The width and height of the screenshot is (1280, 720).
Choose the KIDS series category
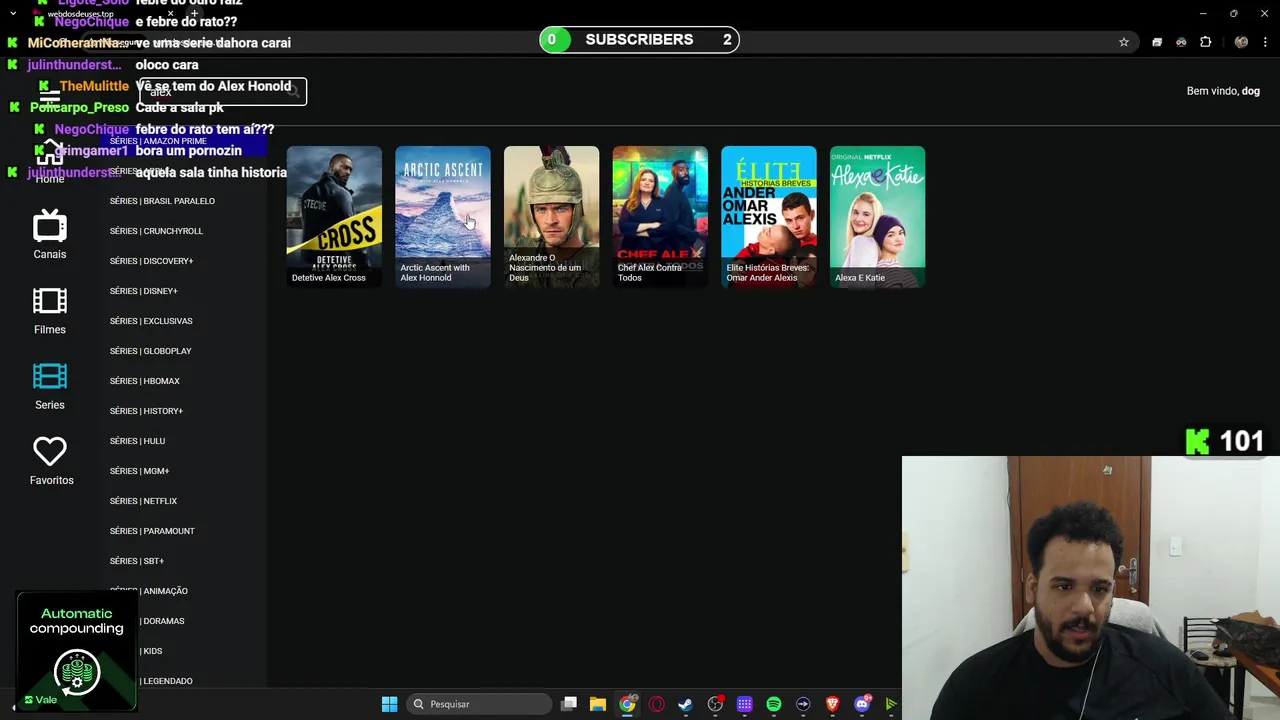coord(150,651)
